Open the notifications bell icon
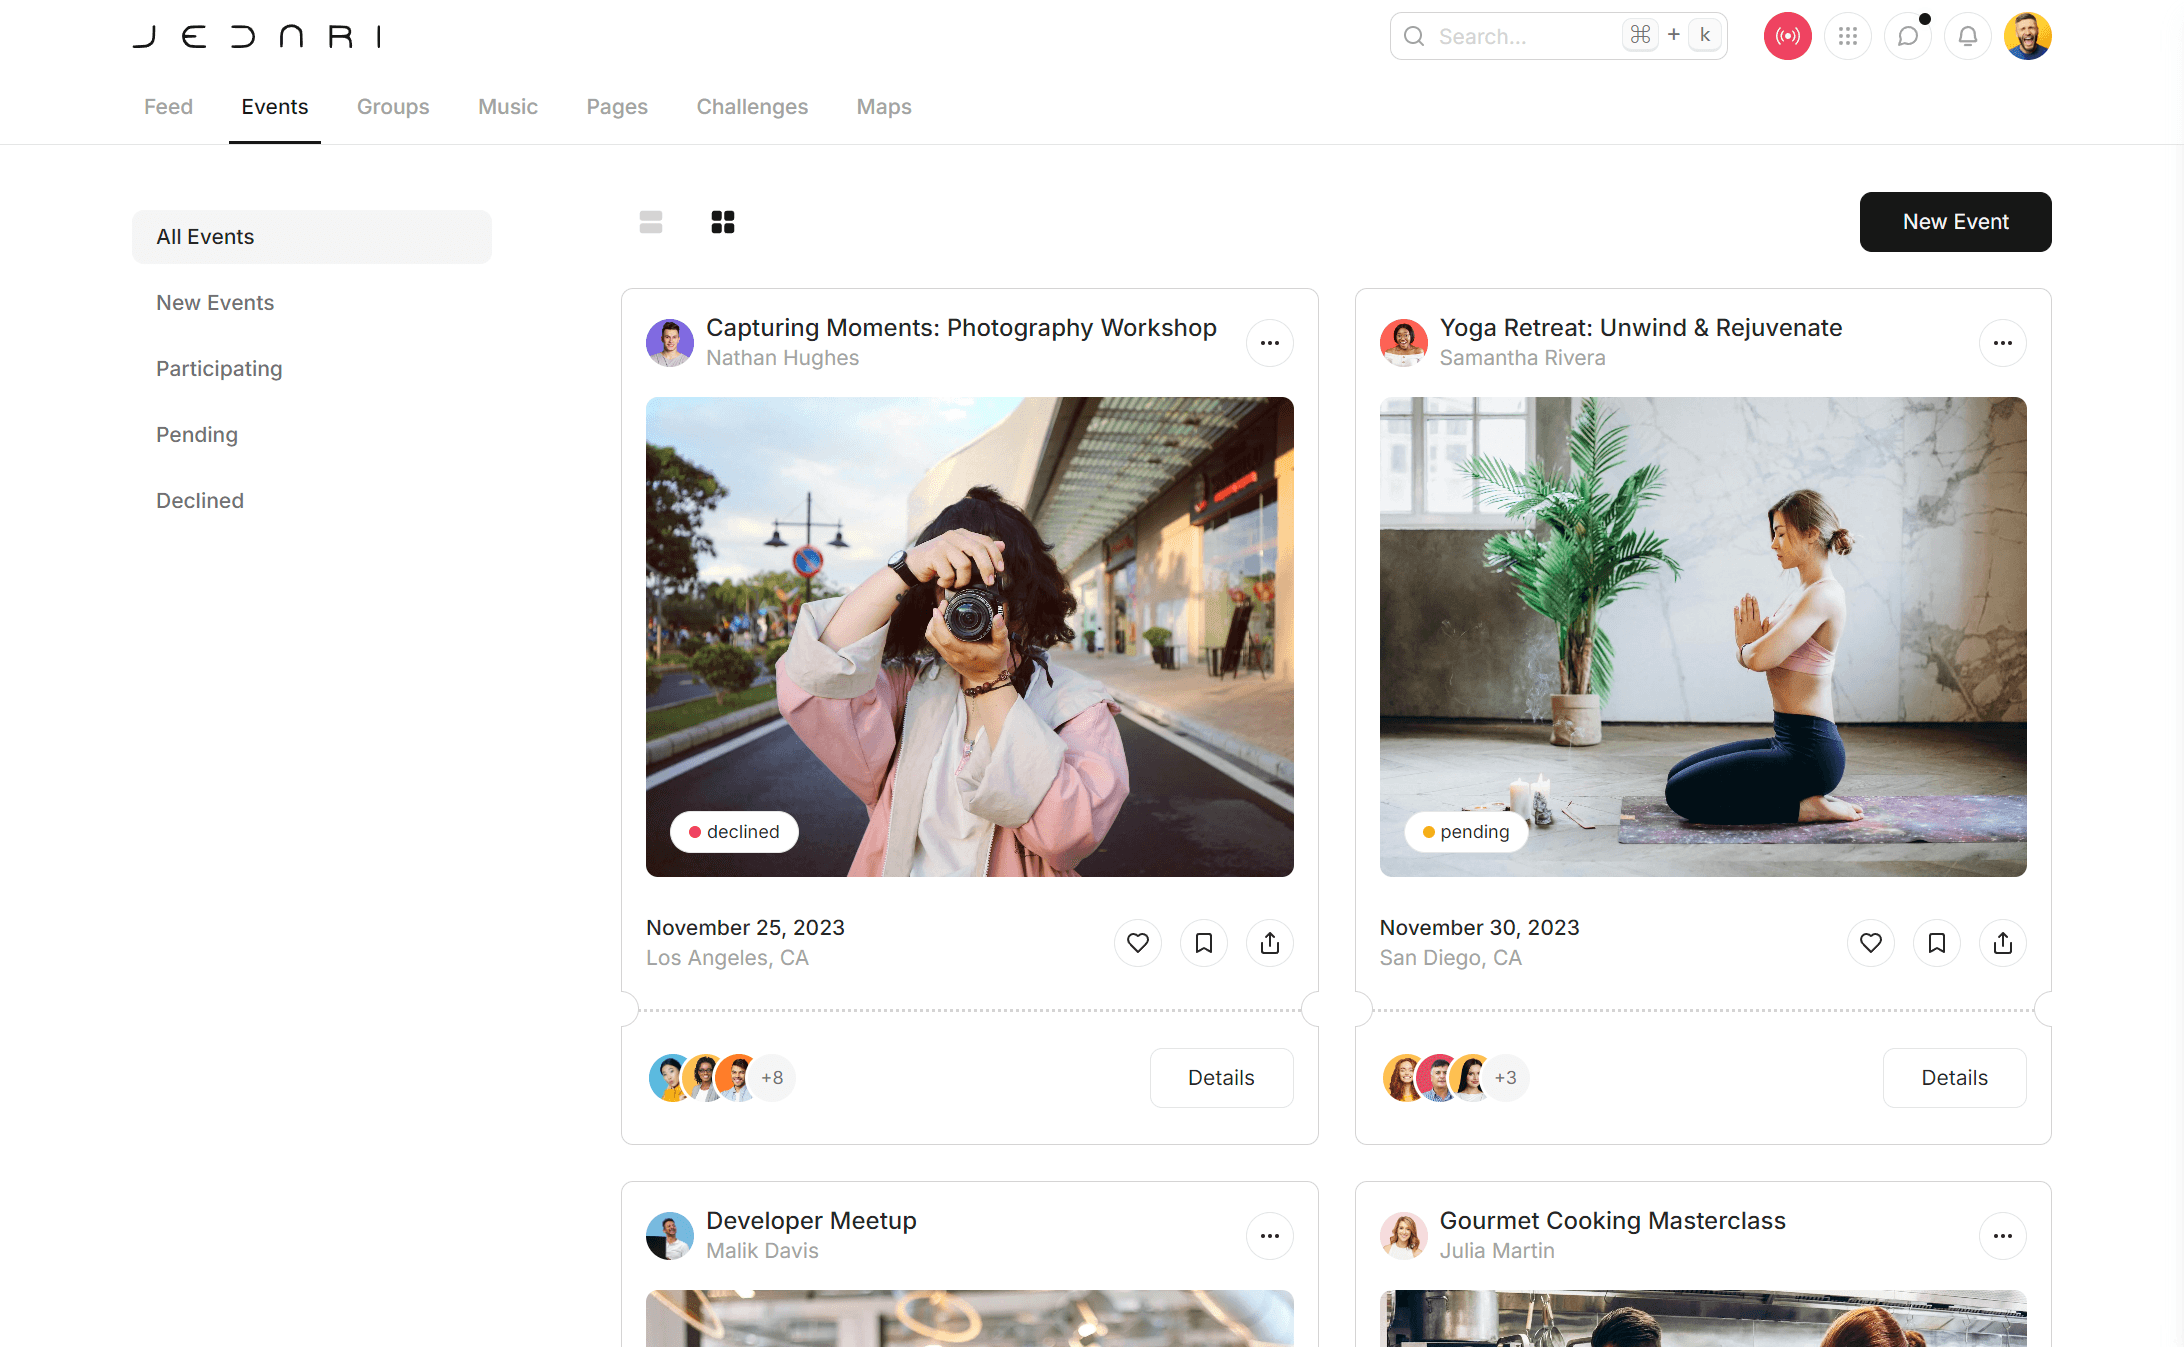The width and height of the screenshot is (2184, 1347). [1967, 36]
